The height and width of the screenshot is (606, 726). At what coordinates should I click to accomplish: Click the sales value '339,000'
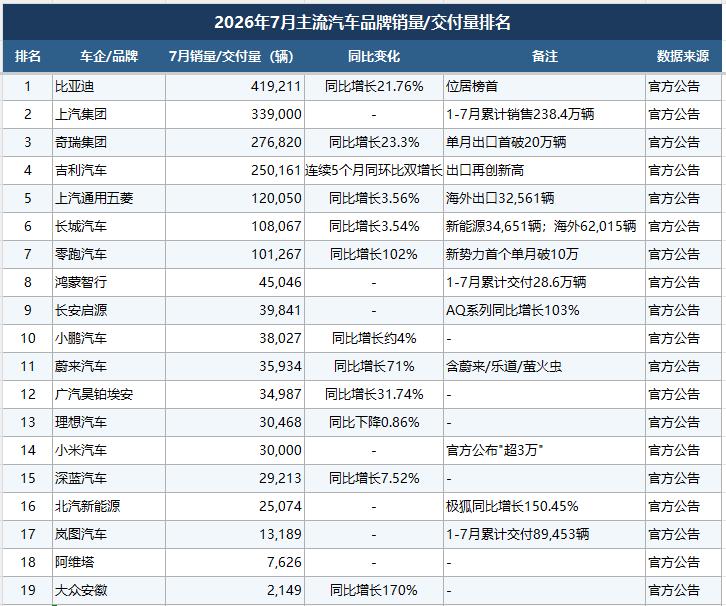click(276, 114)
